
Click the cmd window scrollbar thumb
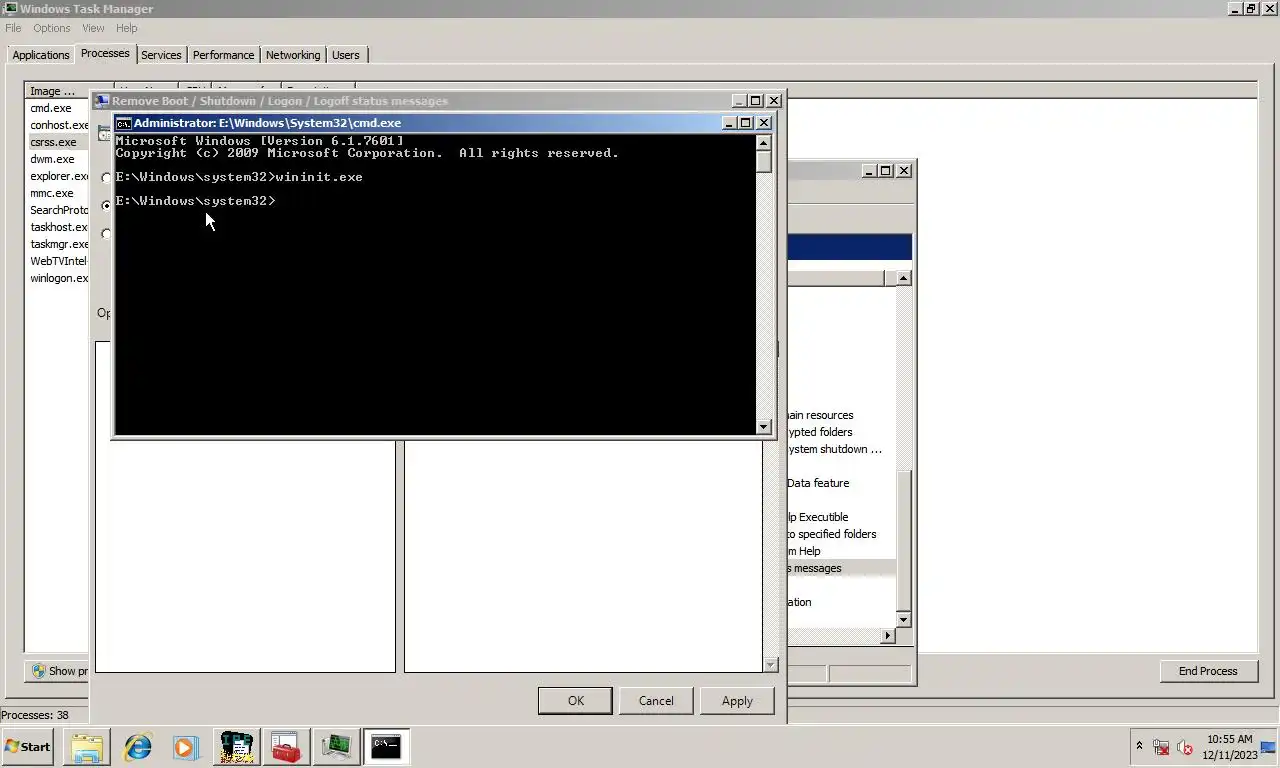click(764, 162)
